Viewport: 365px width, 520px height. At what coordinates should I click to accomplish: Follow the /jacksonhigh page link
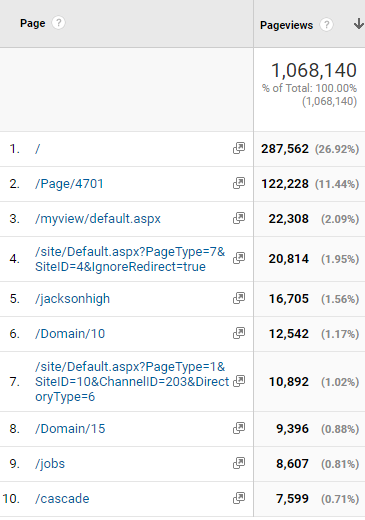pos(72,299)
